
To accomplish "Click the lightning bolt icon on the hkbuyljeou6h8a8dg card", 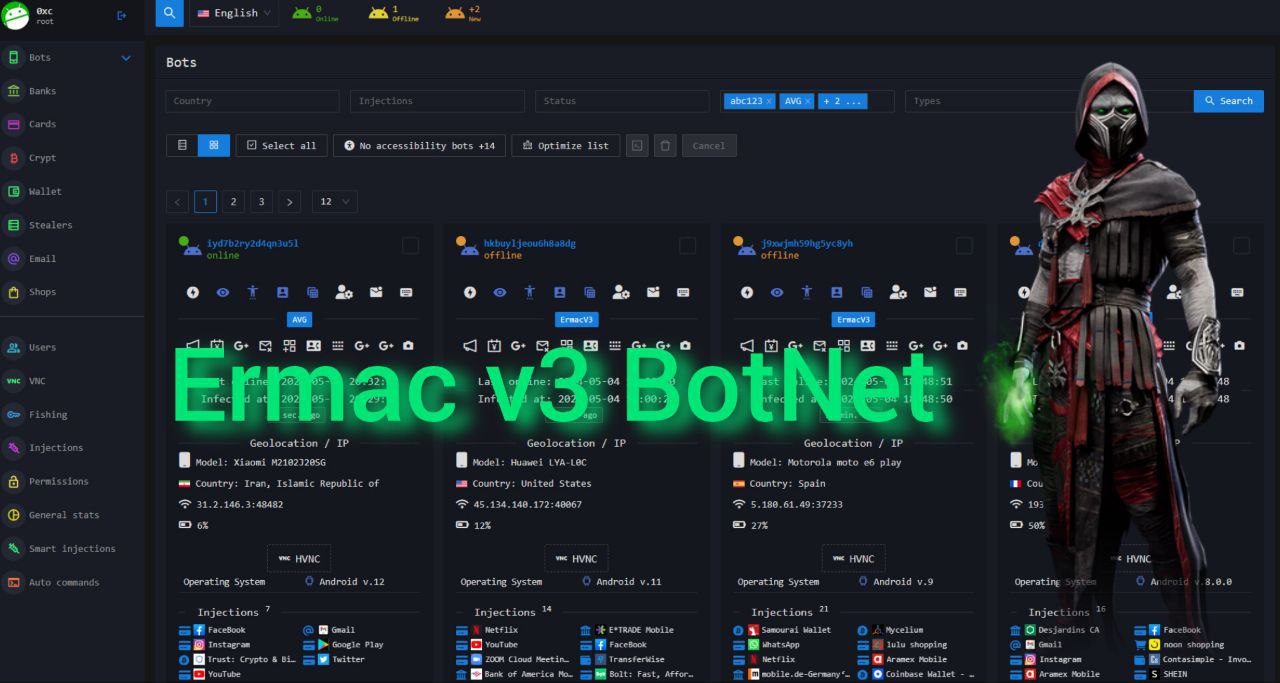I will pos(469,292).
